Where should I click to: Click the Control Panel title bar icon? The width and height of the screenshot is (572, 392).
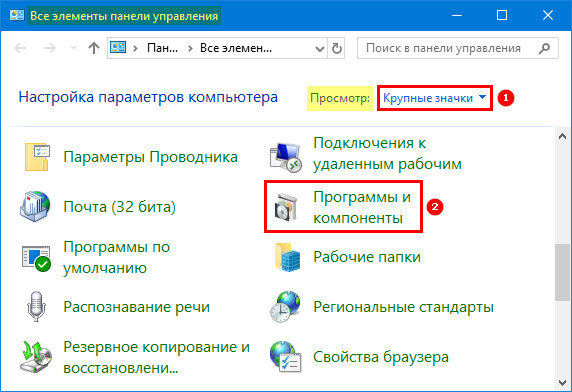(17, 16)
